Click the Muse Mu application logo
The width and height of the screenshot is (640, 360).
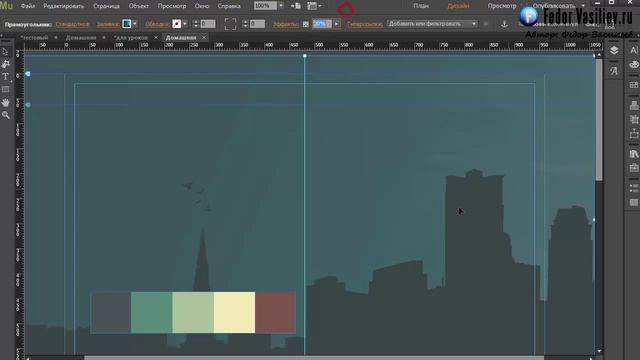point(6,5)
